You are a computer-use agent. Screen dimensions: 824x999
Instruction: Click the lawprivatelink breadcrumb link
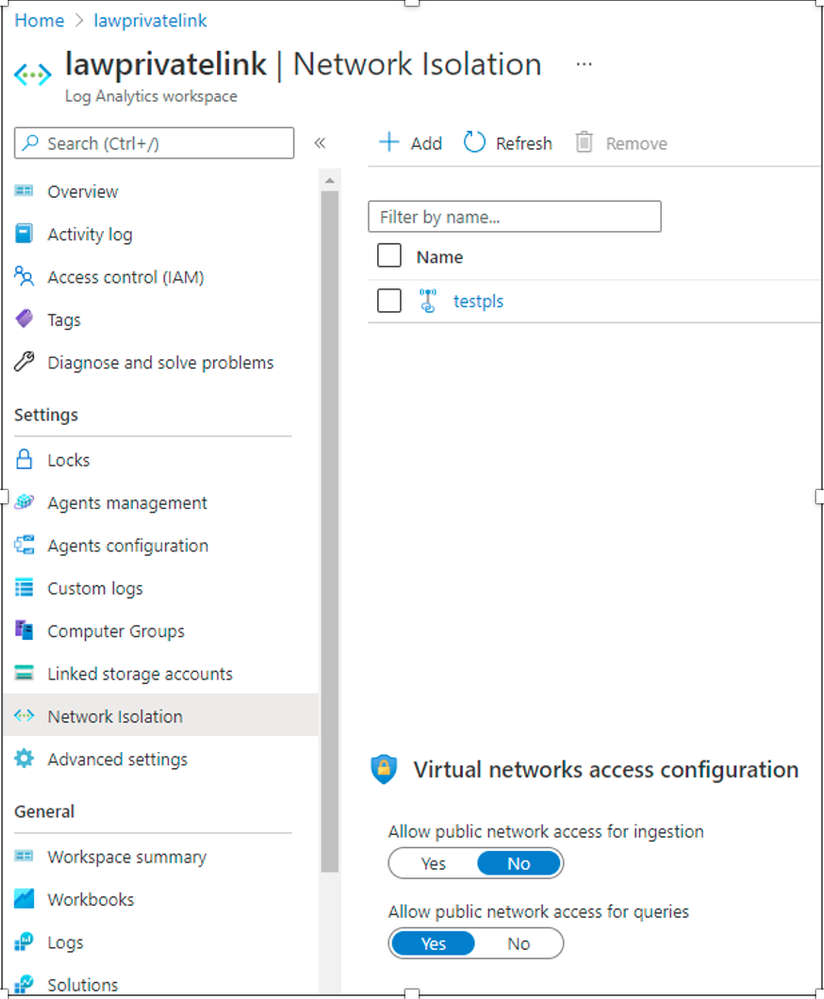coord(150,20)
